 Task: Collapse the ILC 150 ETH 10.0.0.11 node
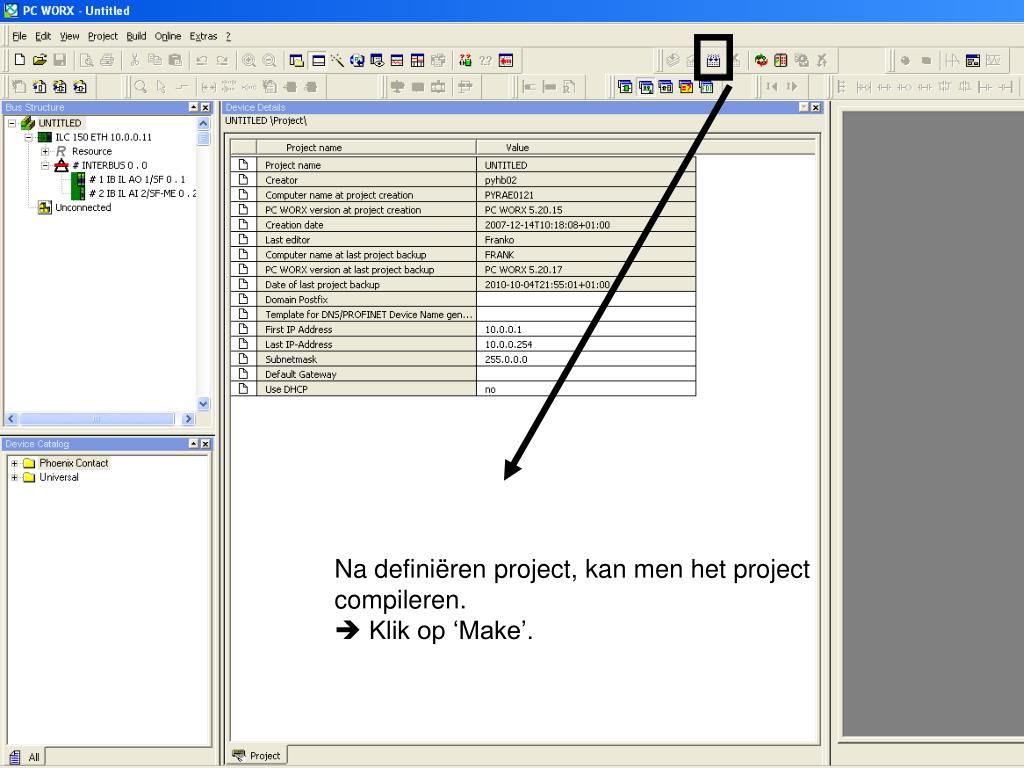(29, 137)
